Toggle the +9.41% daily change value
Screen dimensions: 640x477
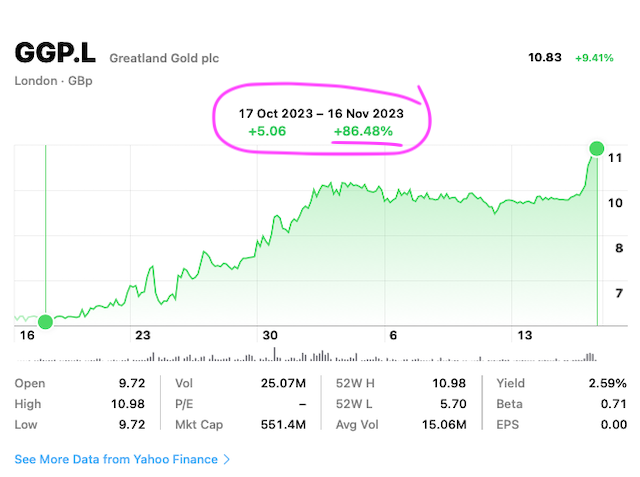tap(594, 58)
